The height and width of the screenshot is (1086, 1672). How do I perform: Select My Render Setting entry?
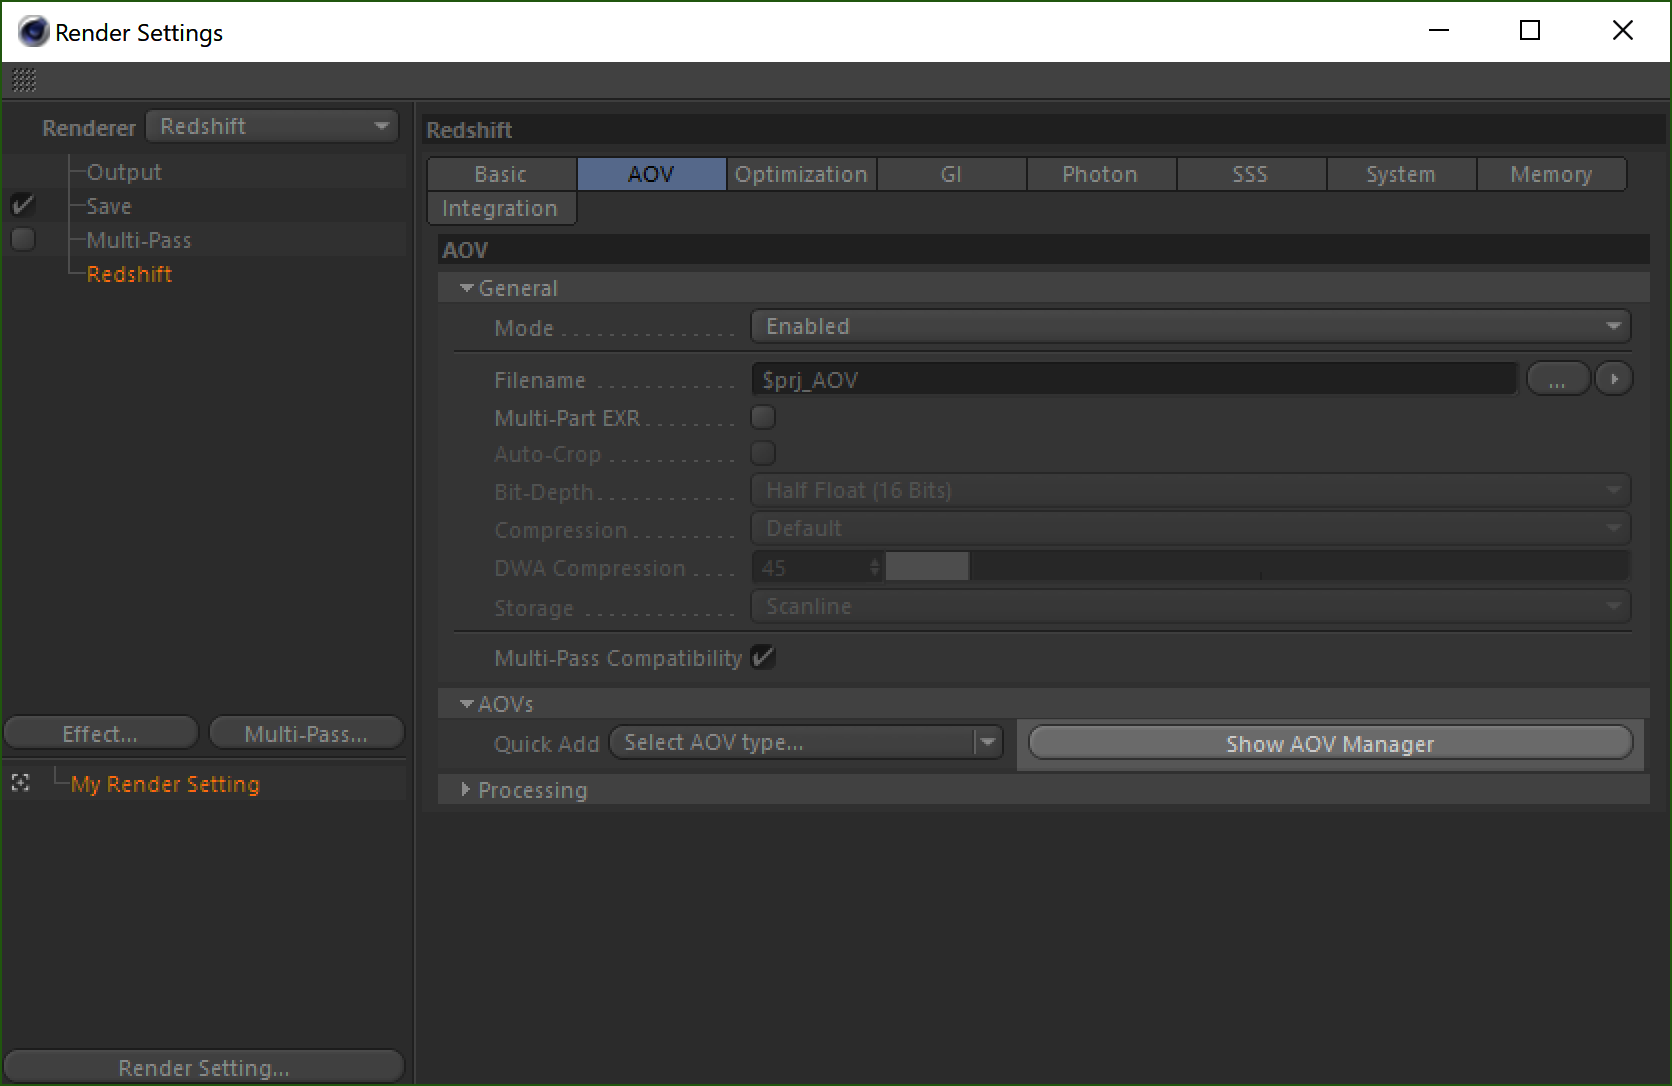tap(165, 784)
